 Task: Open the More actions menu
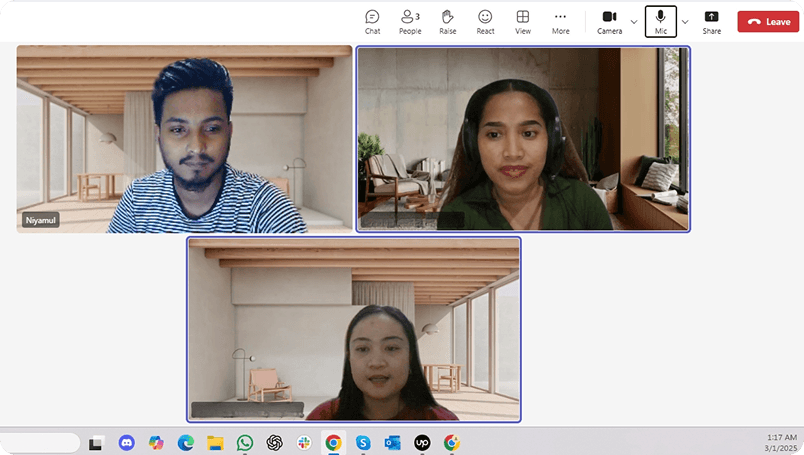pos(560,21)
